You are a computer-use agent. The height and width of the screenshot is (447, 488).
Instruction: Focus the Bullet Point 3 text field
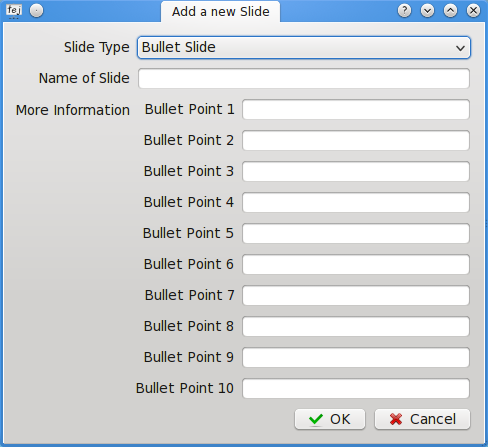point(356,171)
